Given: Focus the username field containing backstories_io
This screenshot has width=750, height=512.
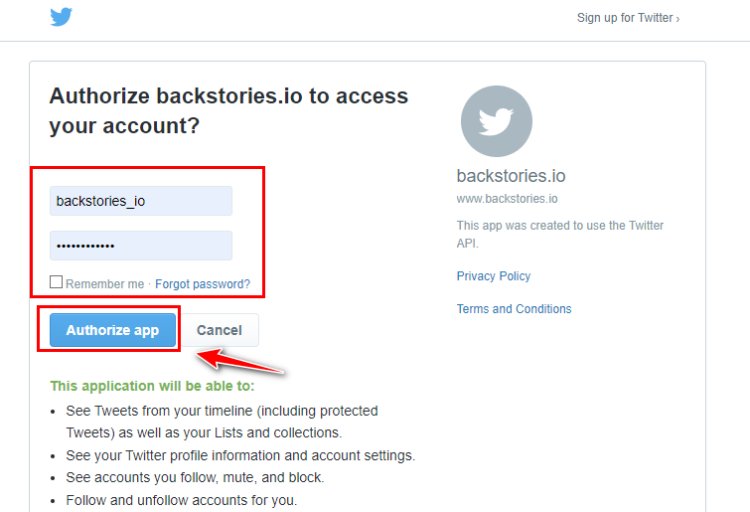Looking at the screenshot, I should 141,201.
